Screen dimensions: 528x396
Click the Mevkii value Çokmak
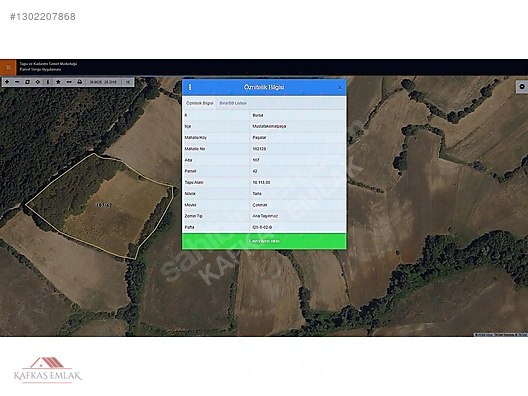point(260,205)
